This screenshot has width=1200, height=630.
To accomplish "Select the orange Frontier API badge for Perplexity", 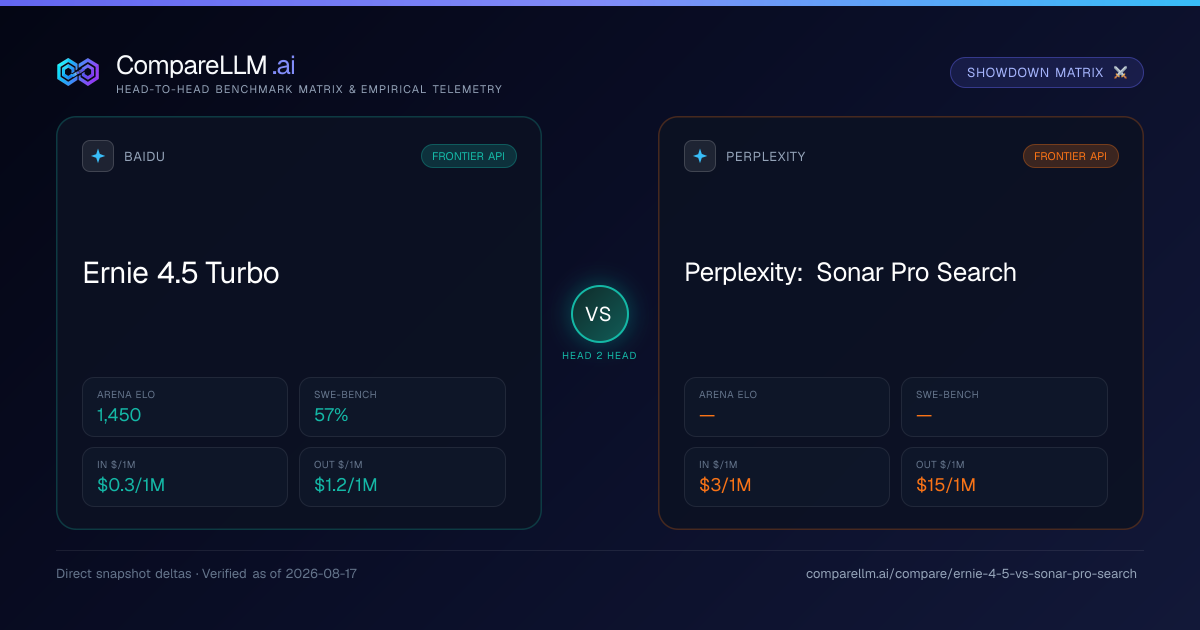I will coord(1071,156).
